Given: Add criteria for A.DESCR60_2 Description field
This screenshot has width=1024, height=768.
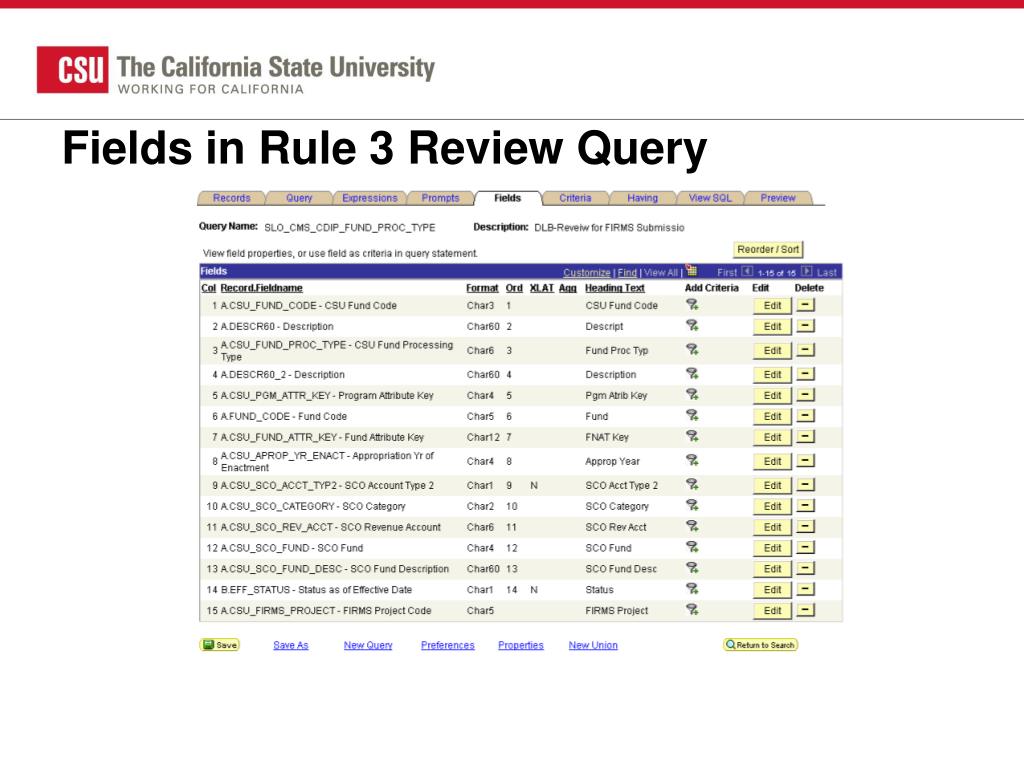Looking at the screenshot, I should pyautogui.click(x=692, y=374).
